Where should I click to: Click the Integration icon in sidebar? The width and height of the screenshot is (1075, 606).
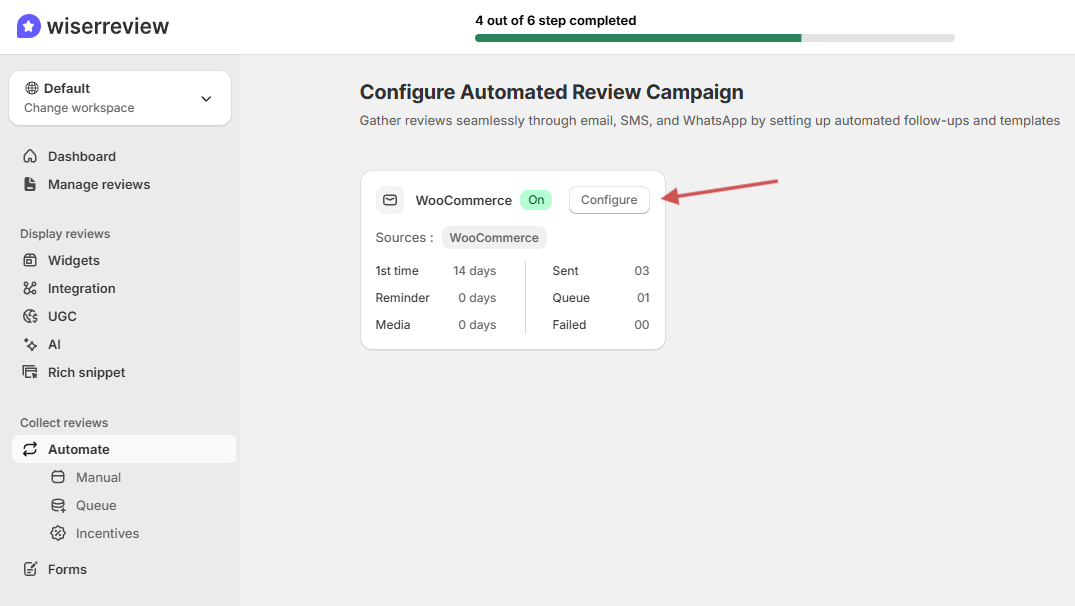[30, 288]
